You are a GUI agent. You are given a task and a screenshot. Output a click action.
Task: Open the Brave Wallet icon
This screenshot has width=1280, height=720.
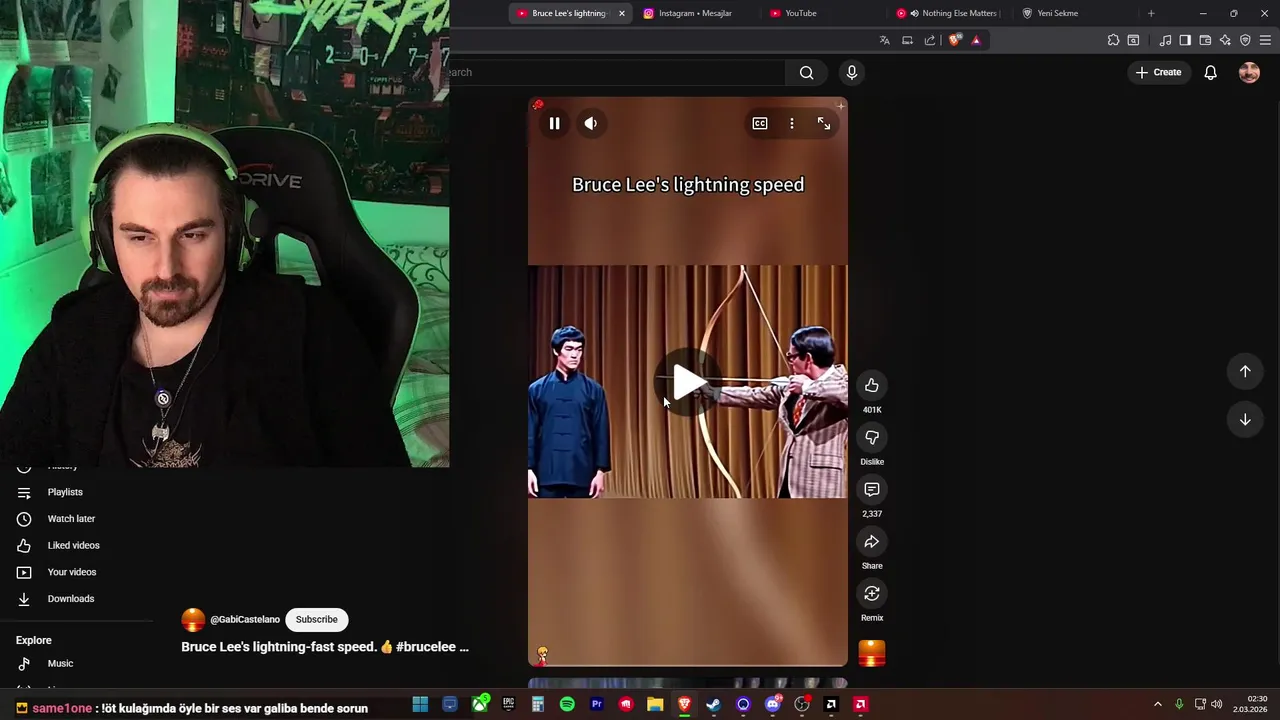1205,40
